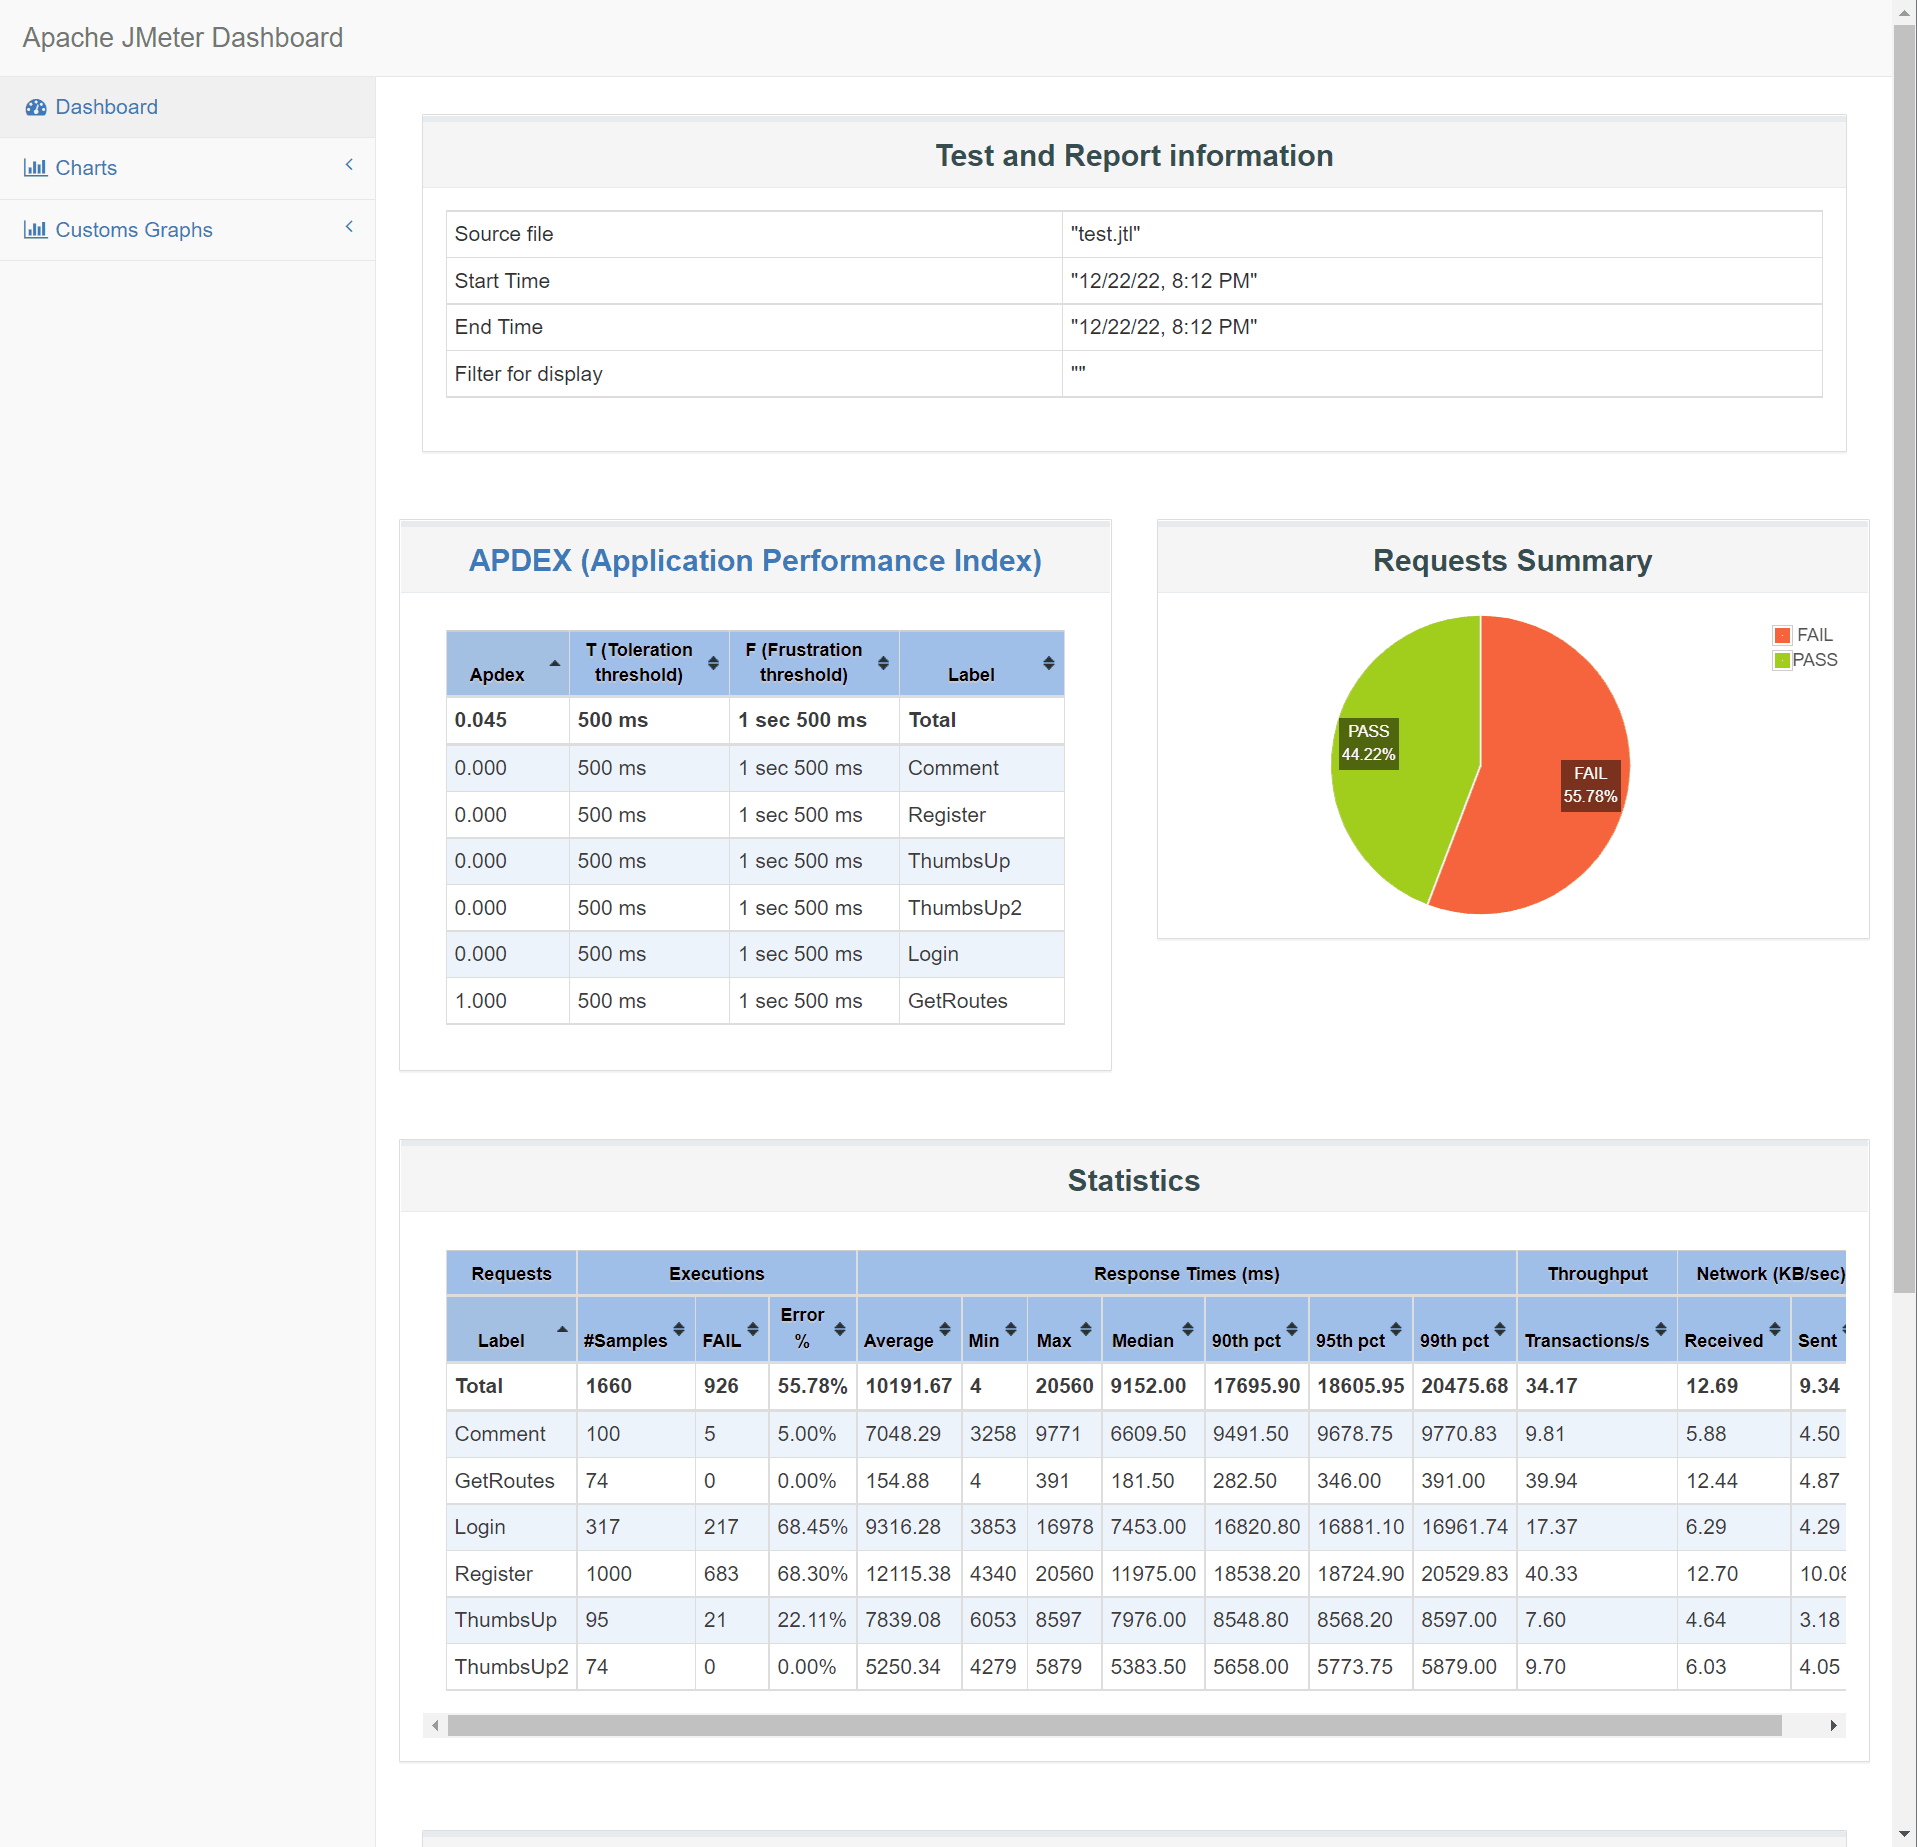
Task: Select the "1660" Total samples cell
Action: click(635, 1386)
